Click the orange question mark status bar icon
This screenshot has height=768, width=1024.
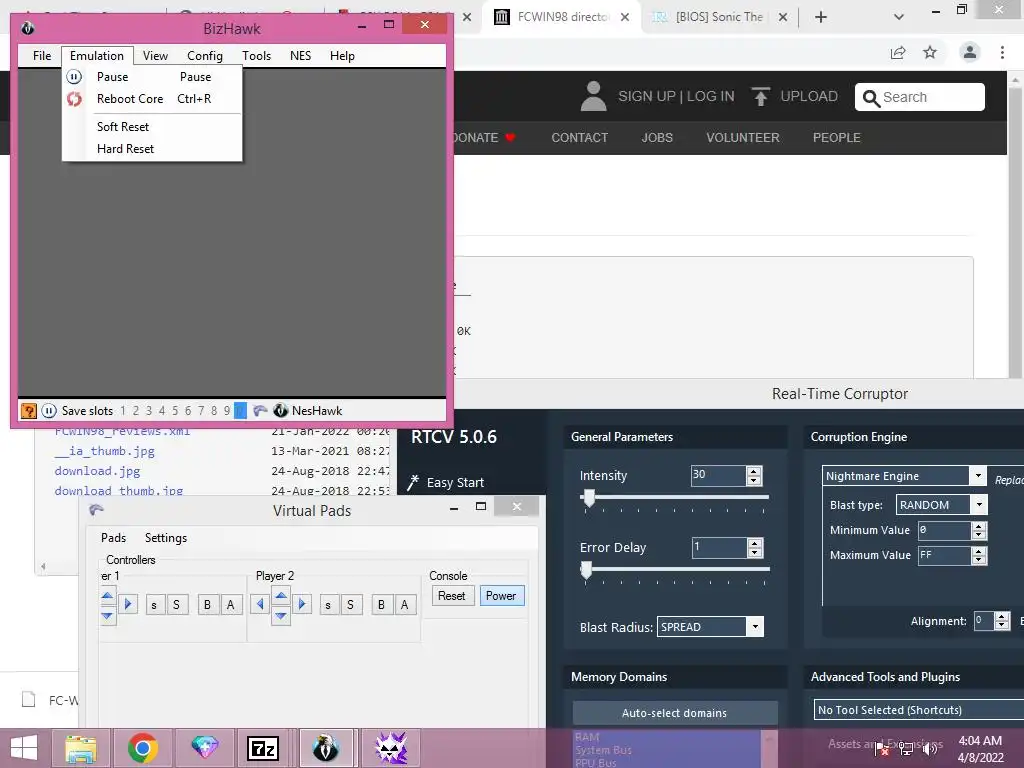[x=29, y=411]
